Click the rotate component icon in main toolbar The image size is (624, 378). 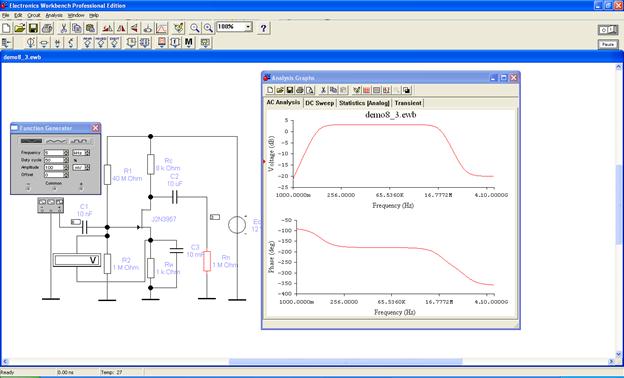(x=107, y=28)
